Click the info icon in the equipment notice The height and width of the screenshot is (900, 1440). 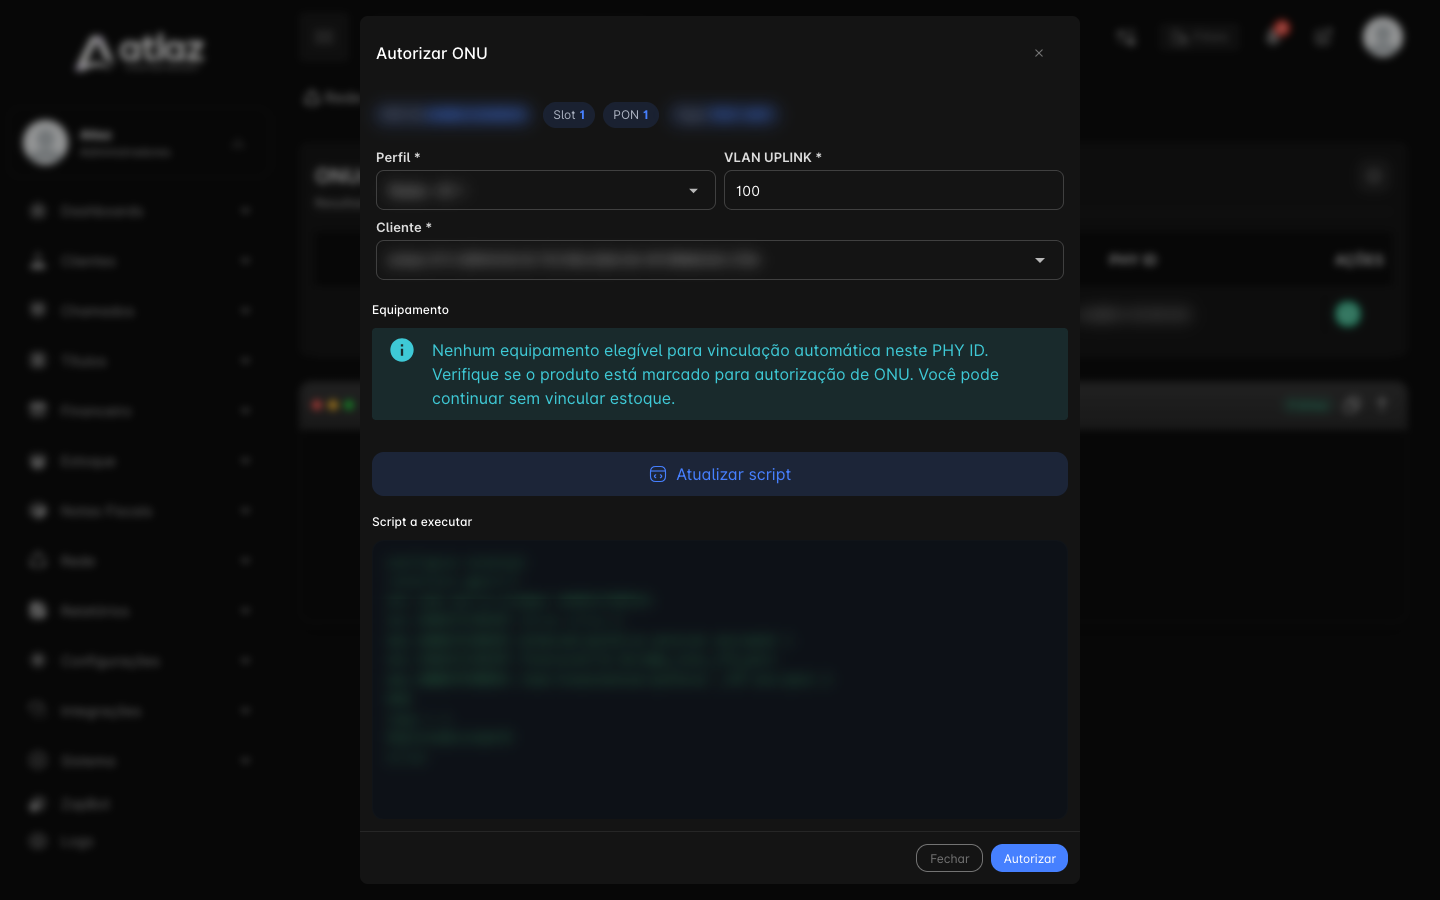click(x=402, y=350)
